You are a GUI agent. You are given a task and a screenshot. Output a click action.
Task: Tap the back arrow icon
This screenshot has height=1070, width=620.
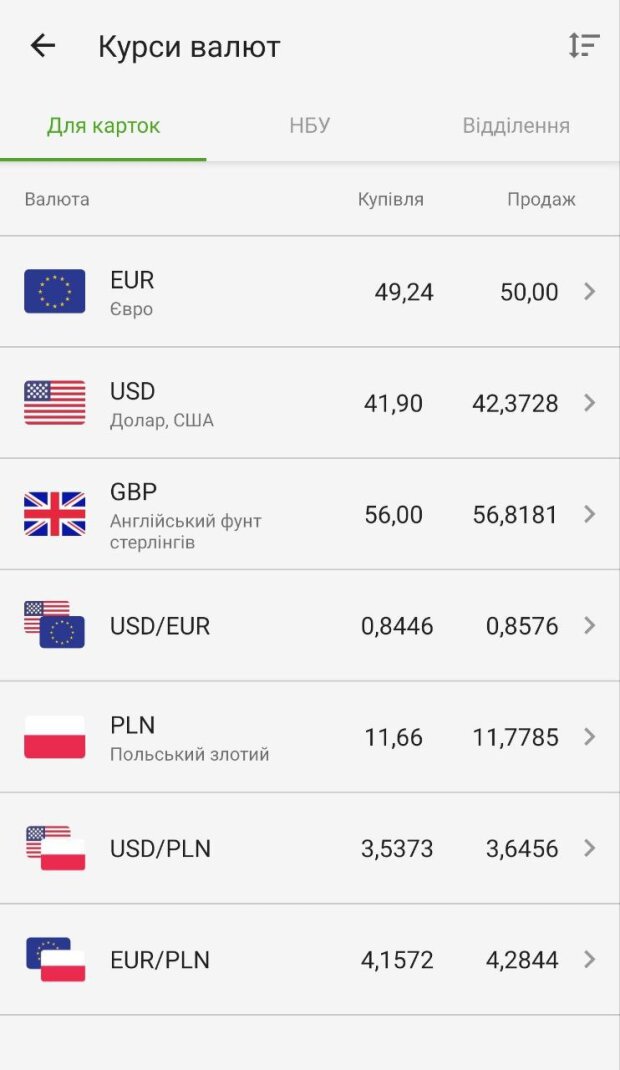pos(43,45)
